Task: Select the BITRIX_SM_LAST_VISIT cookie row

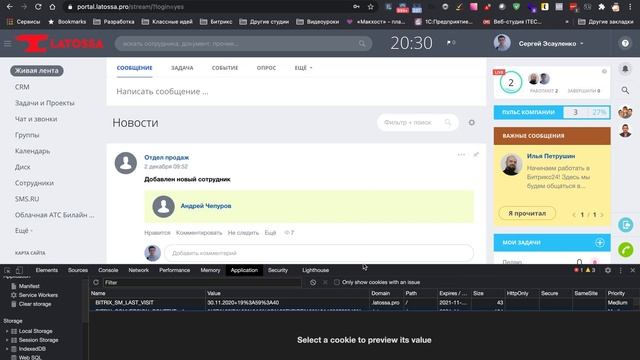Action: (364, 303)
